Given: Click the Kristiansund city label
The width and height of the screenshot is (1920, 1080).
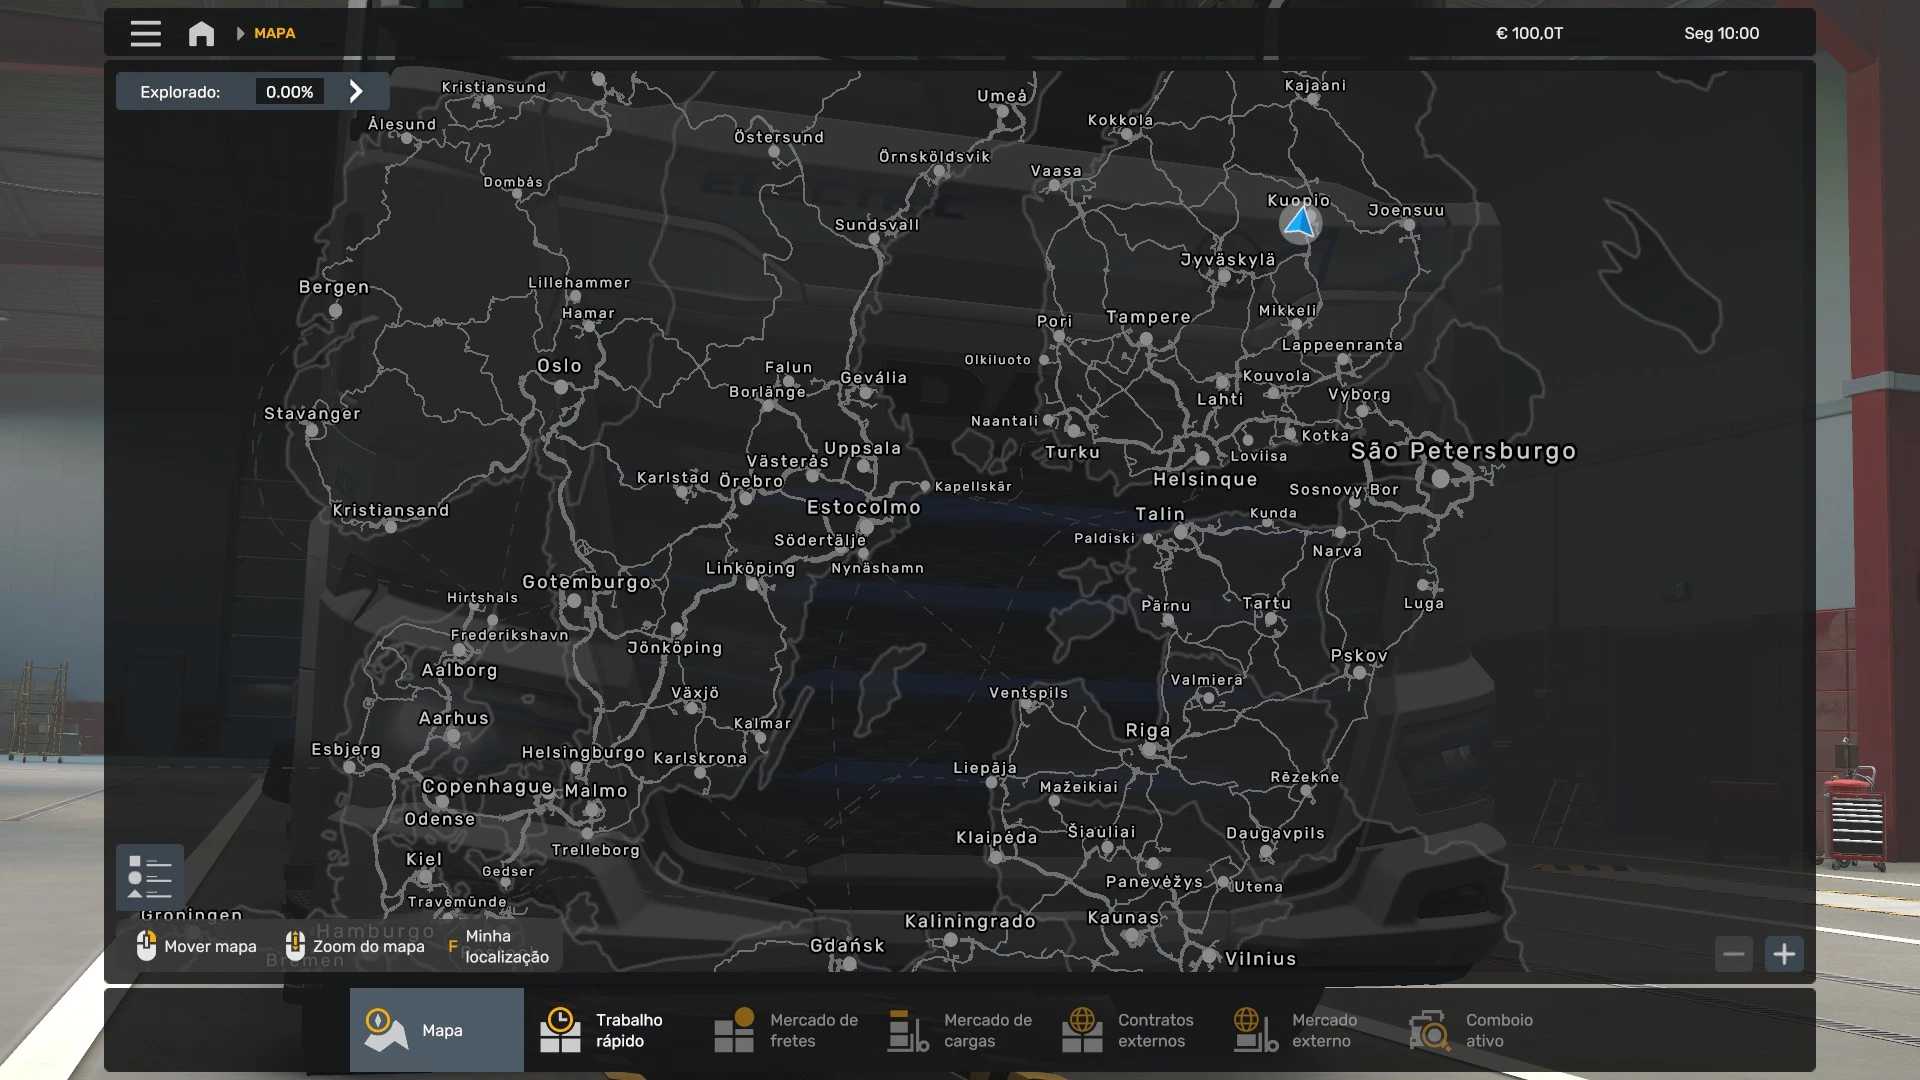Looking at the screenshot, I should 494,87.
